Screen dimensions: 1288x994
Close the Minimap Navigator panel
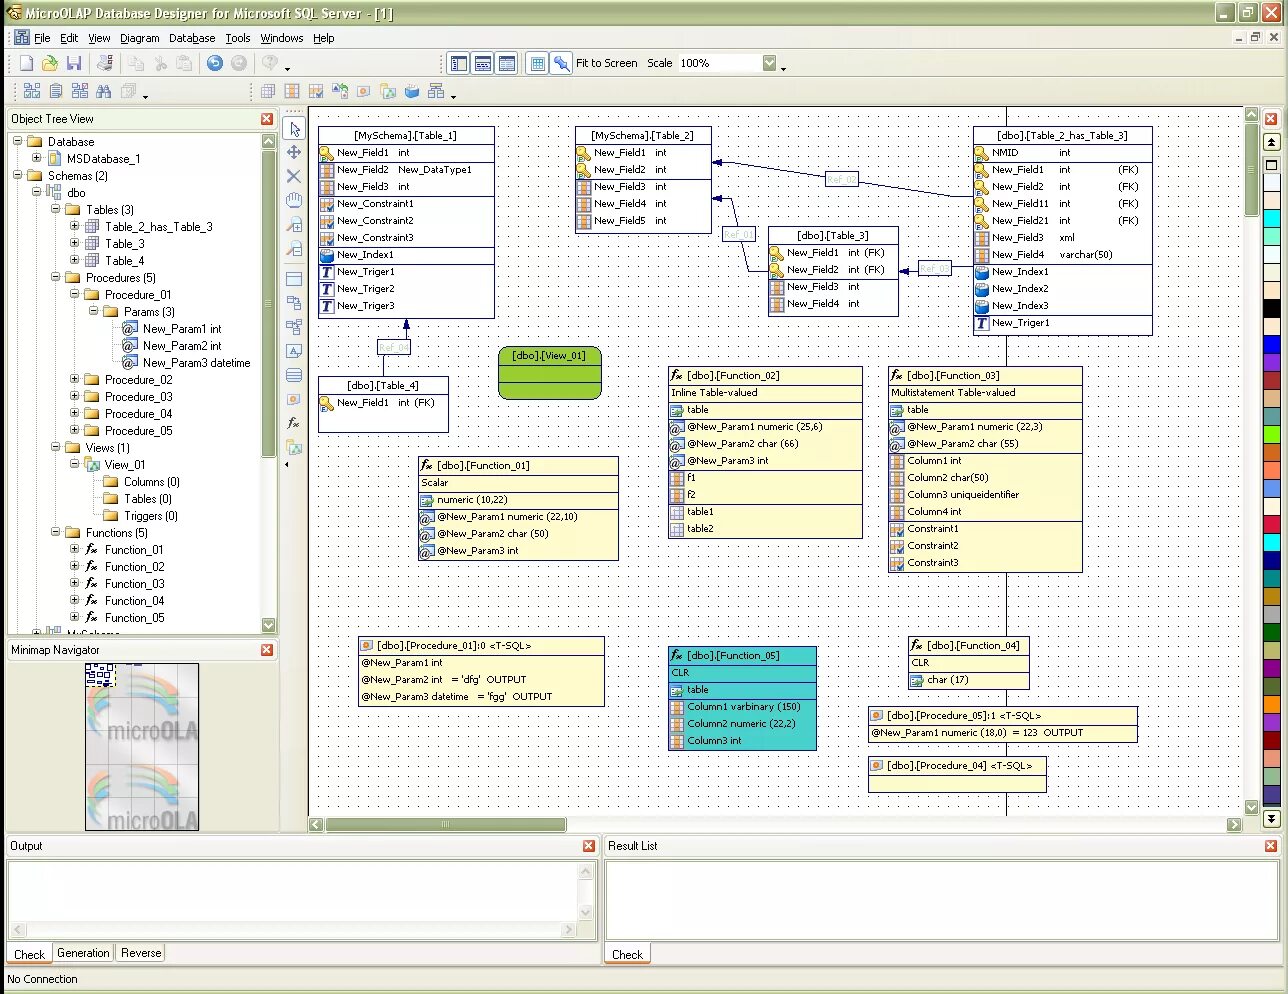pyautogui.click(x=267, y=650)
